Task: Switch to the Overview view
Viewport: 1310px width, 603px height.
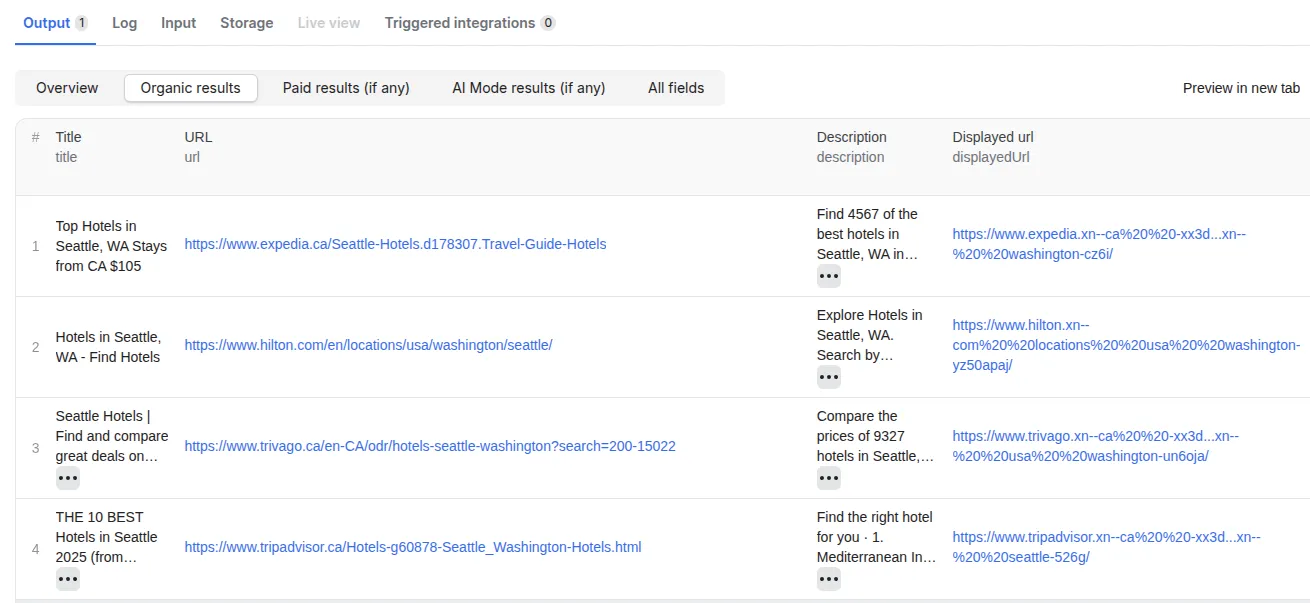Action: (x=67, y=88)
